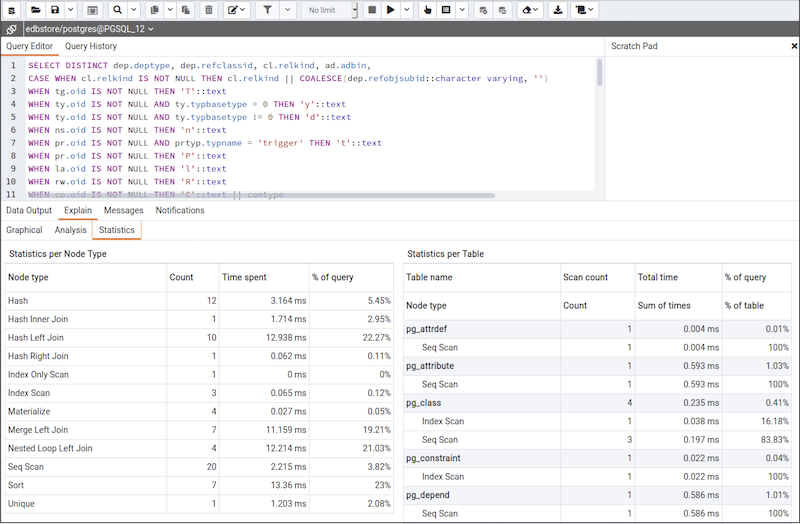Switch to the Query Editor tab
The image size is (800, 524).
coord(30,46)
